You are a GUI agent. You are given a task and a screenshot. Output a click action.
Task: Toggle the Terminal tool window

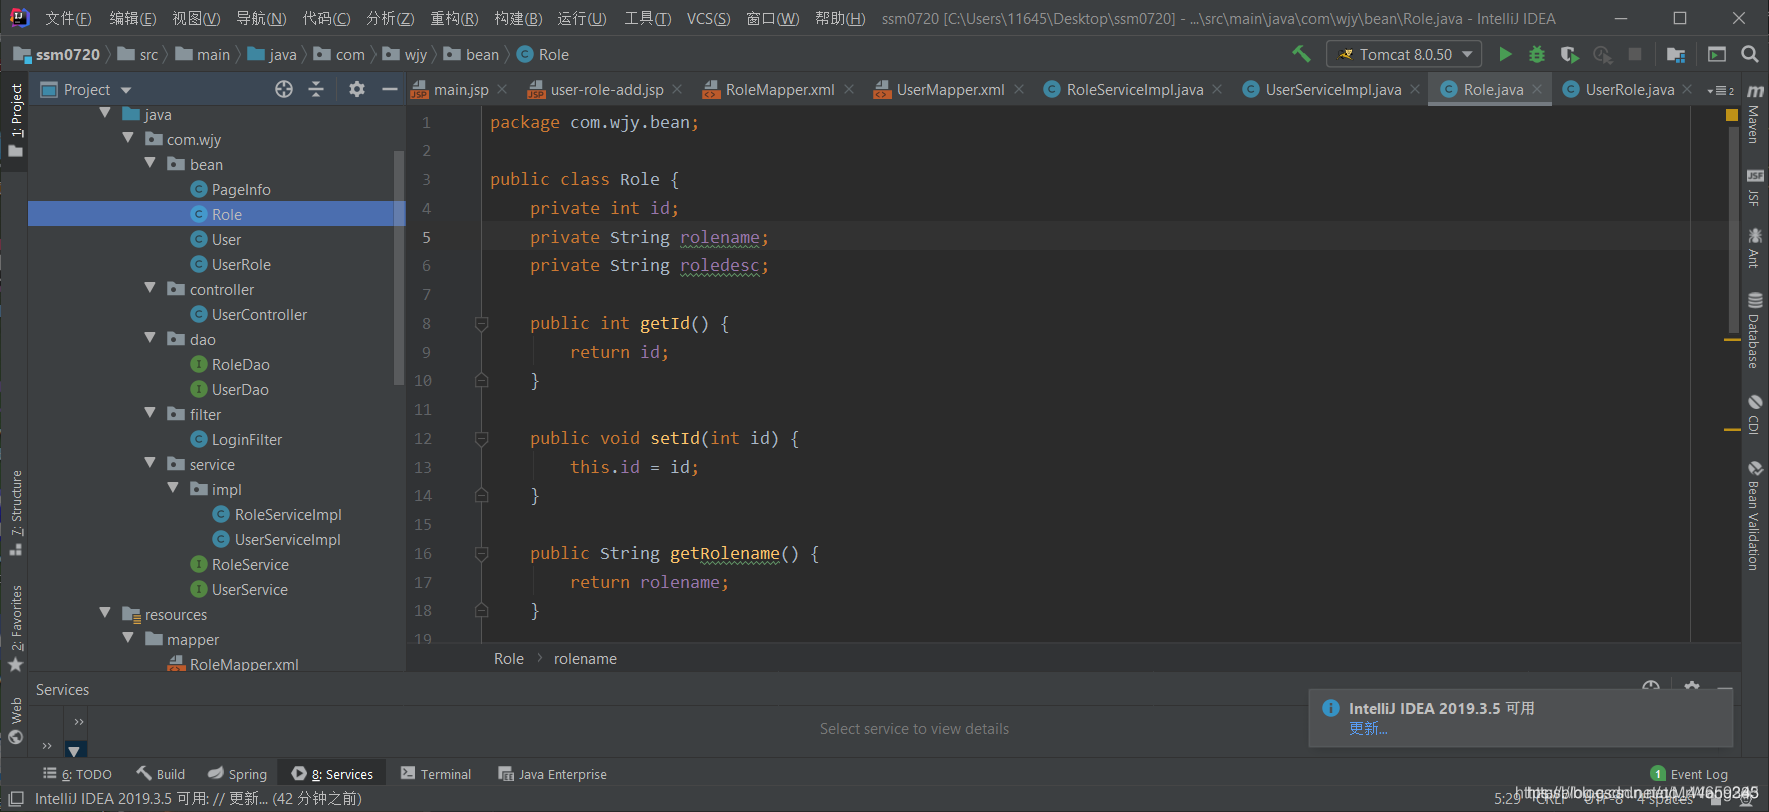(435, 774)
